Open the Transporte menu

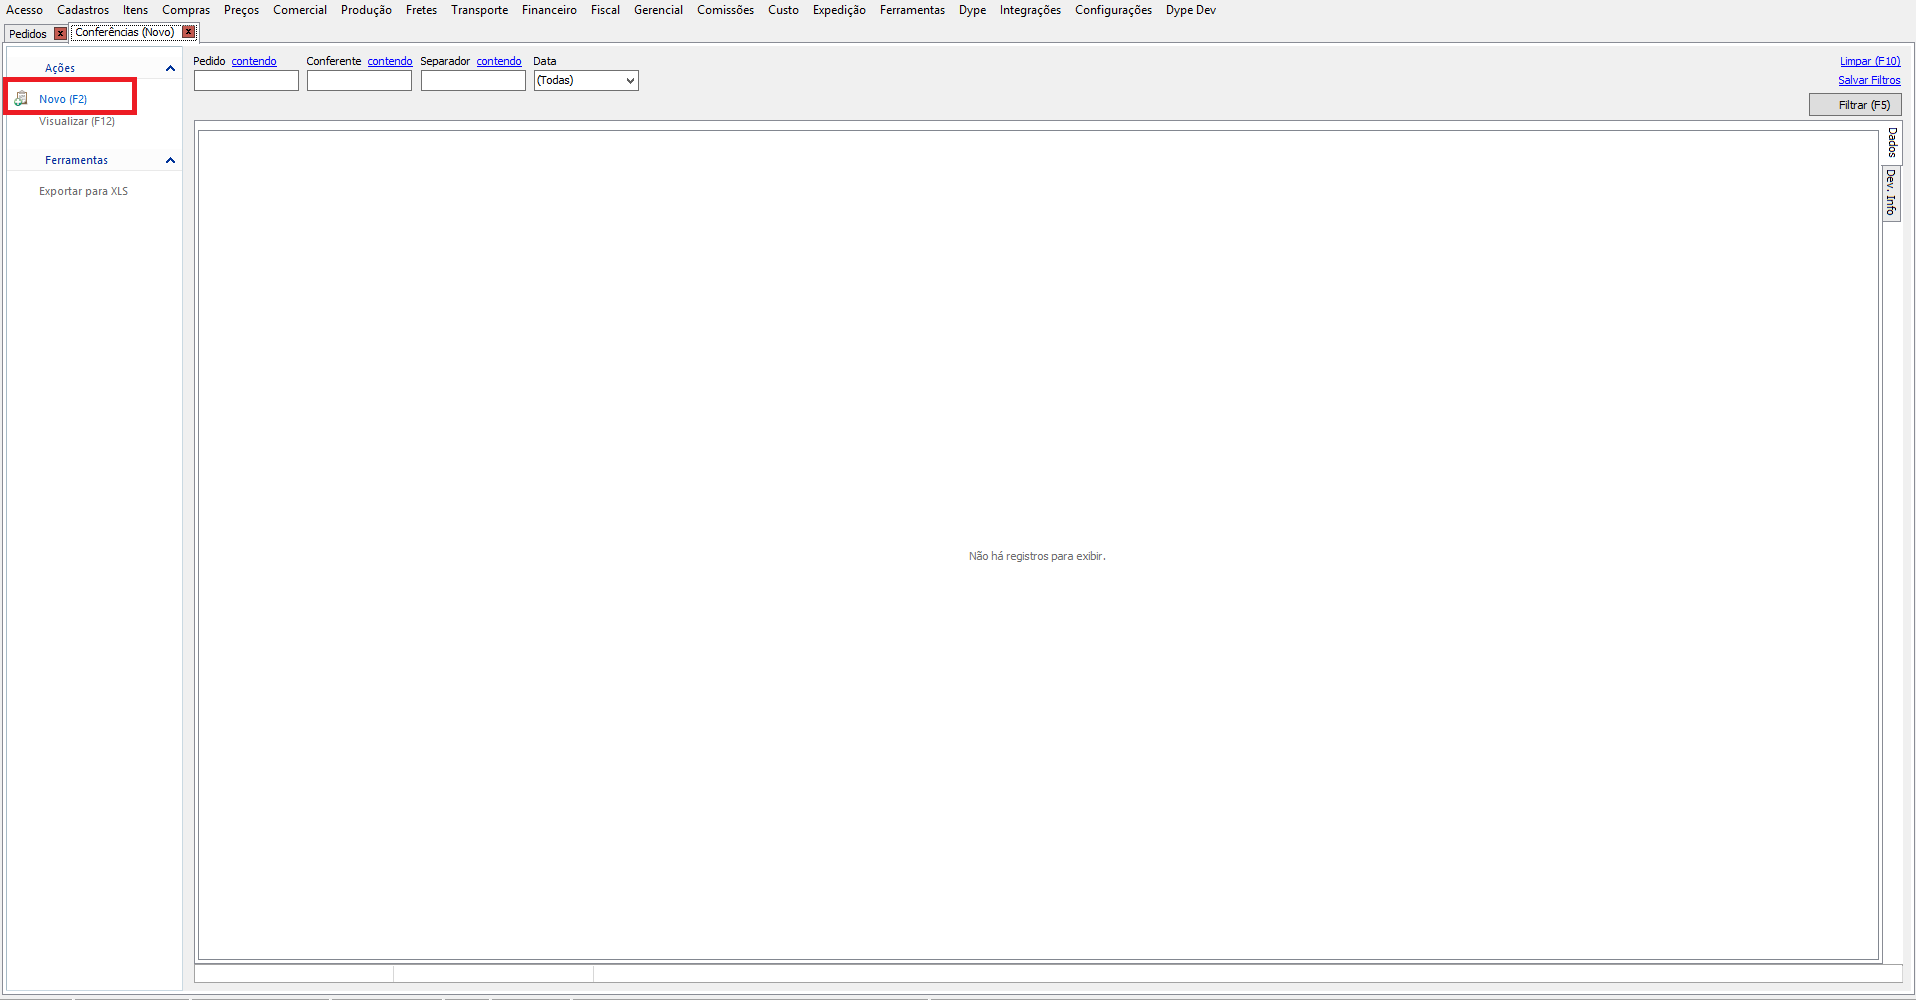tap(479, 10)
